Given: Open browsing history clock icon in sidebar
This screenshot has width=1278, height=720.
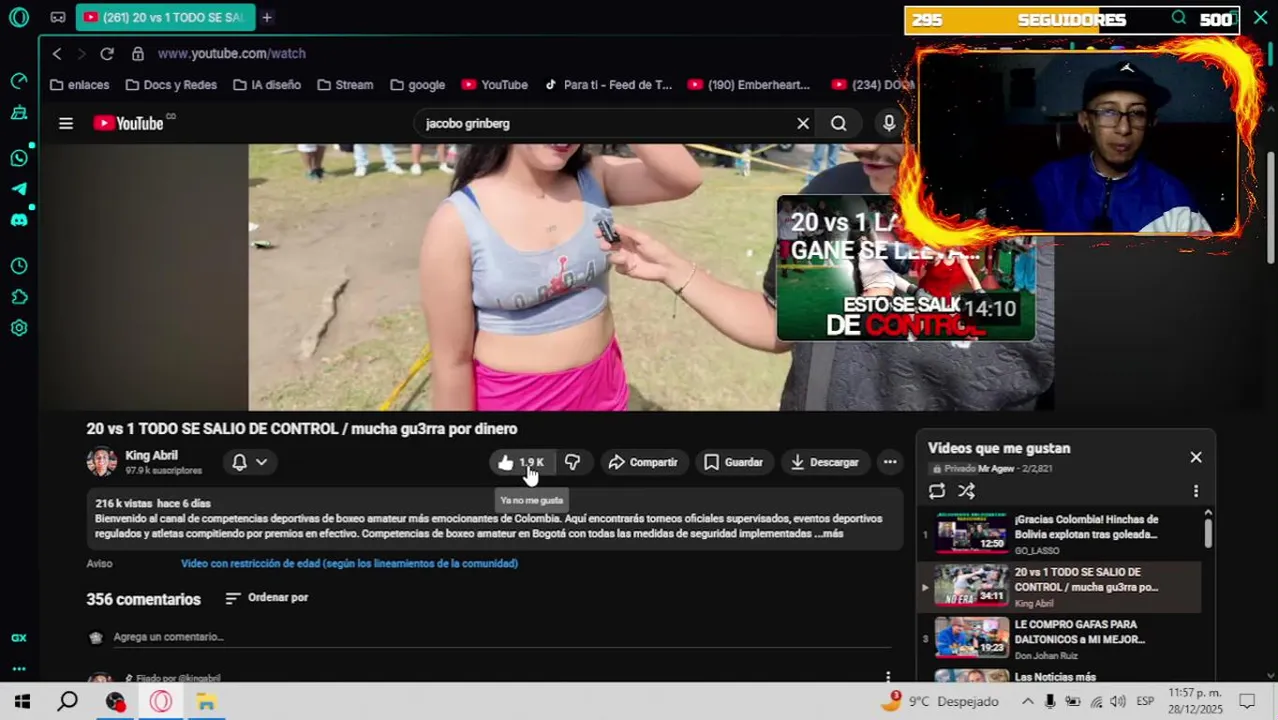Looking at the screenshot, I should pos(18,266).
